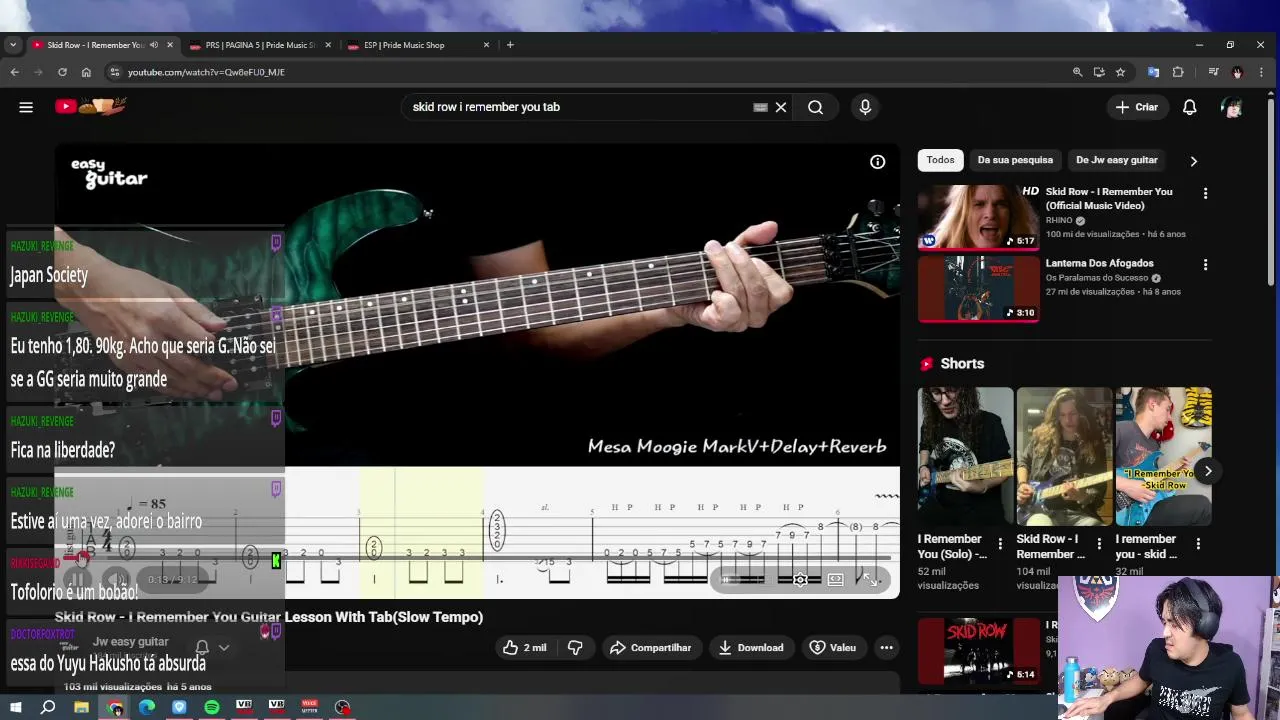Open Chrome media control icon

point(1213,72)
